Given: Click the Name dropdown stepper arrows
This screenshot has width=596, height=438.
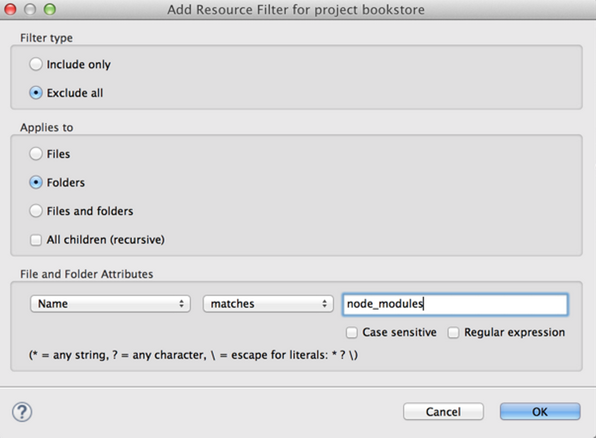Looking at the screenshot, I should tap(181, 304).
